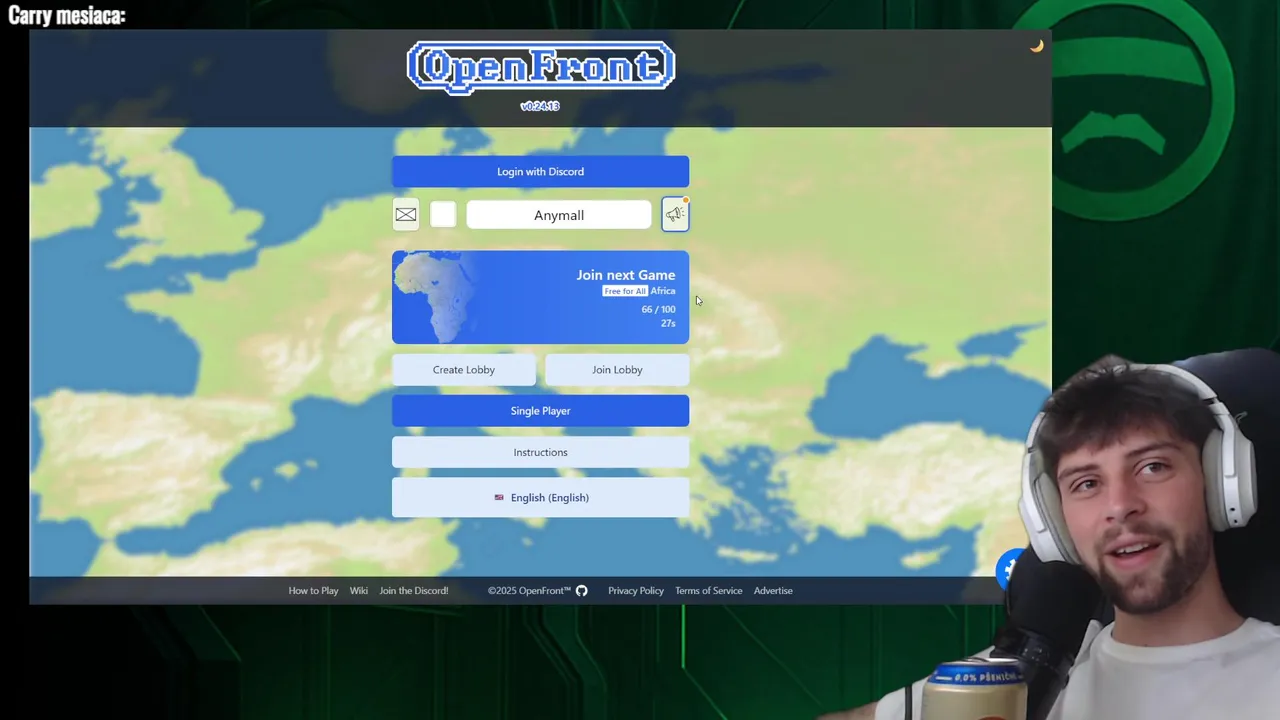Screen dimensions: 1280x720
Task: Open How to Play footer link
Action: (x=313, y=591)
